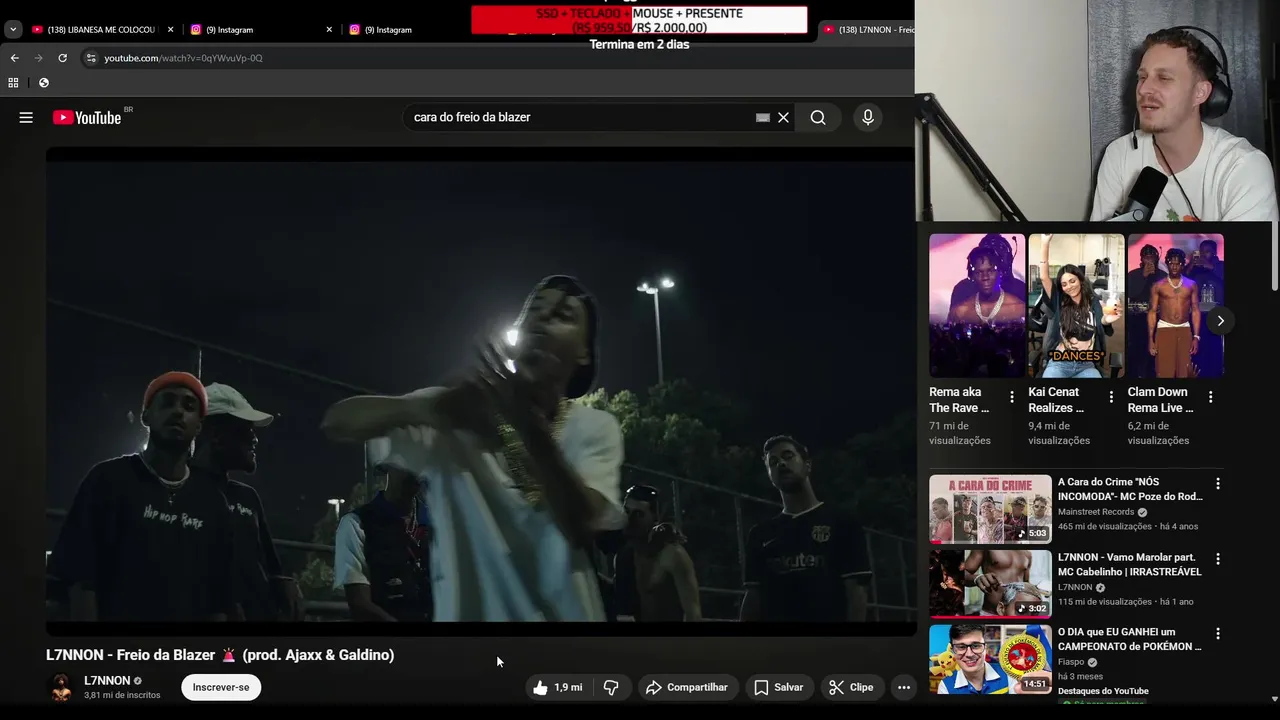Open the YouTube hamburger guide menu
The image size is (1280, 720).
tap(26, 117)
